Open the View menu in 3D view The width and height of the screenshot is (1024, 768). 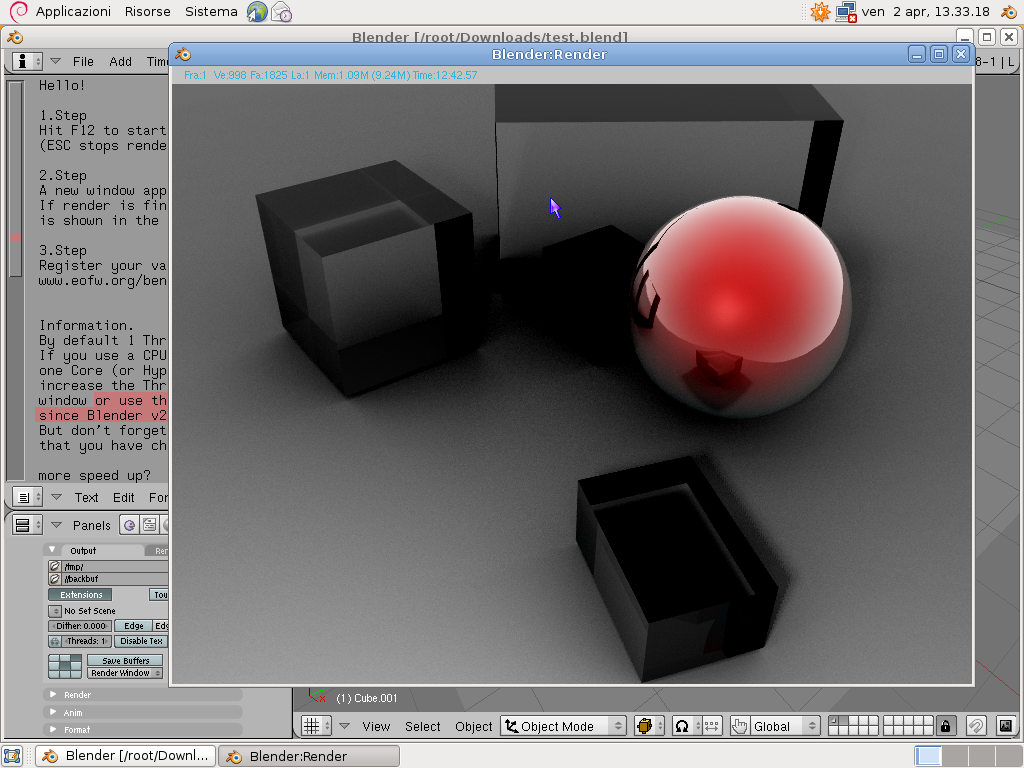pyautogui.click(x=376, y=726)
